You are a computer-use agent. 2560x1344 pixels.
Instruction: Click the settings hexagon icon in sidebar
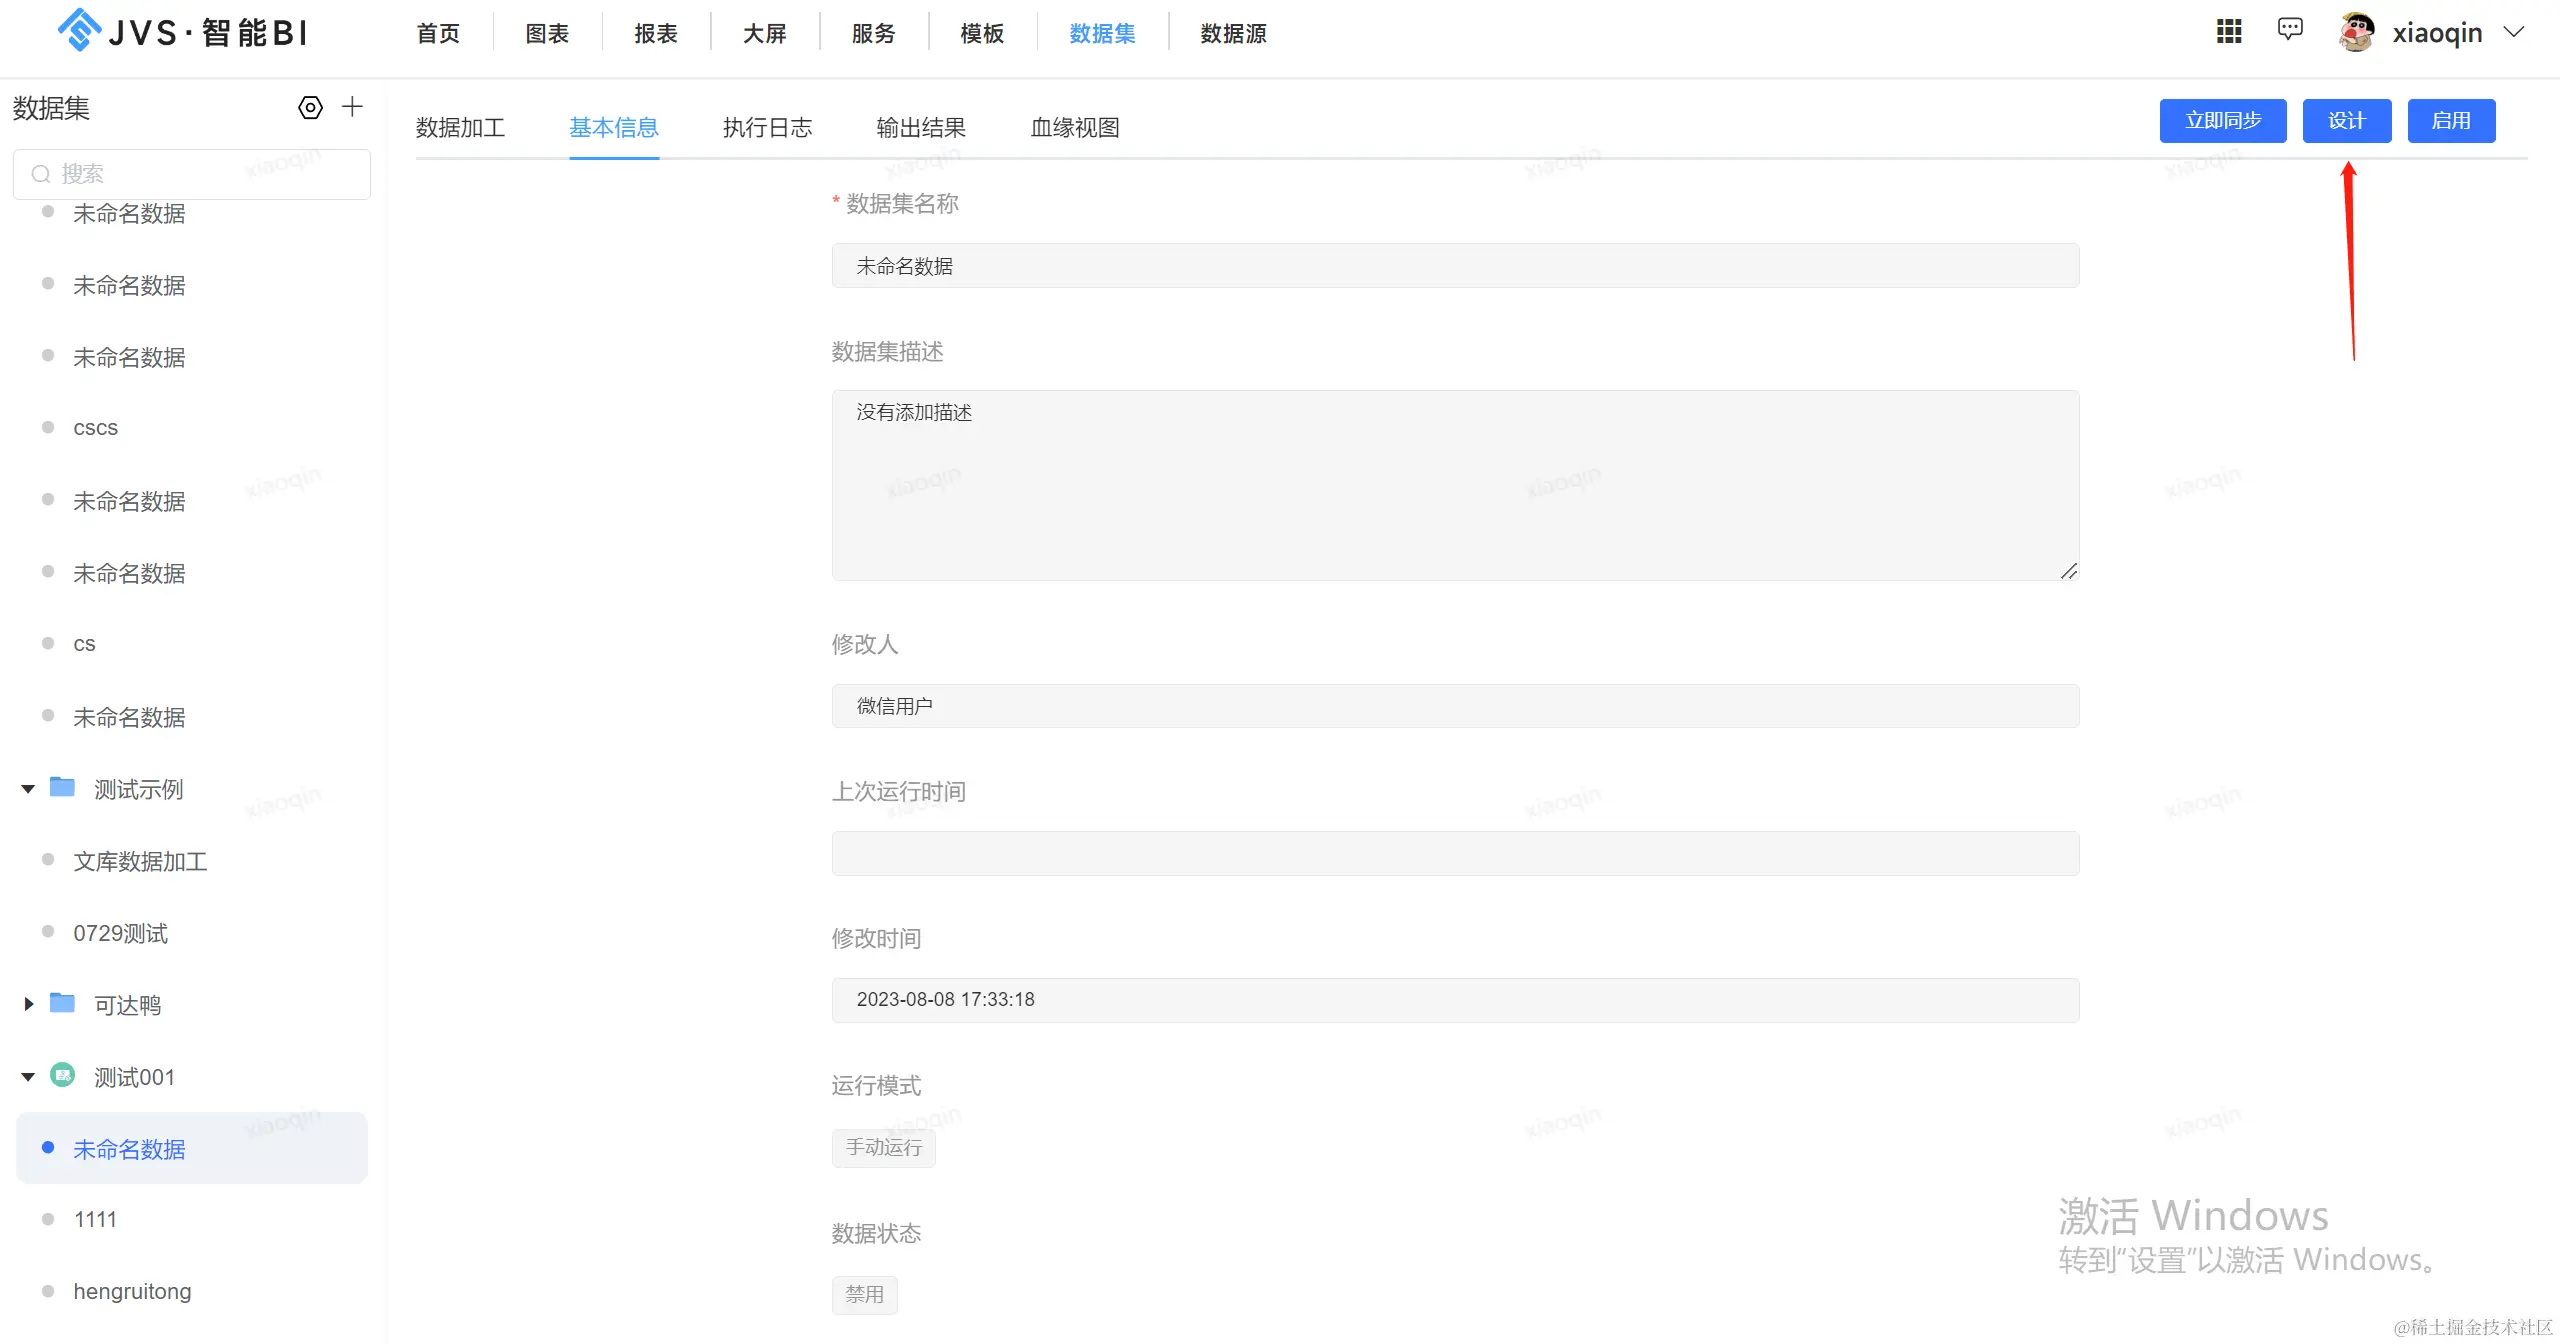(310, 107)
